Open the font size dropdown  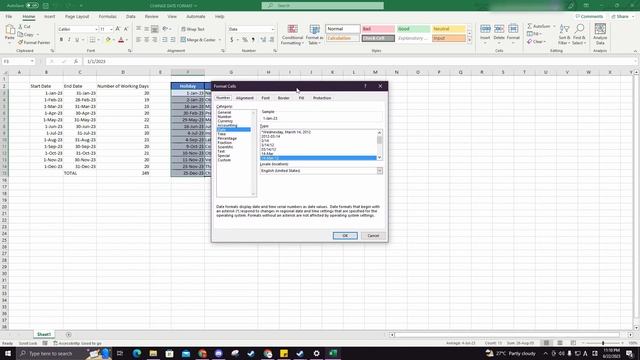coord(111,29)
